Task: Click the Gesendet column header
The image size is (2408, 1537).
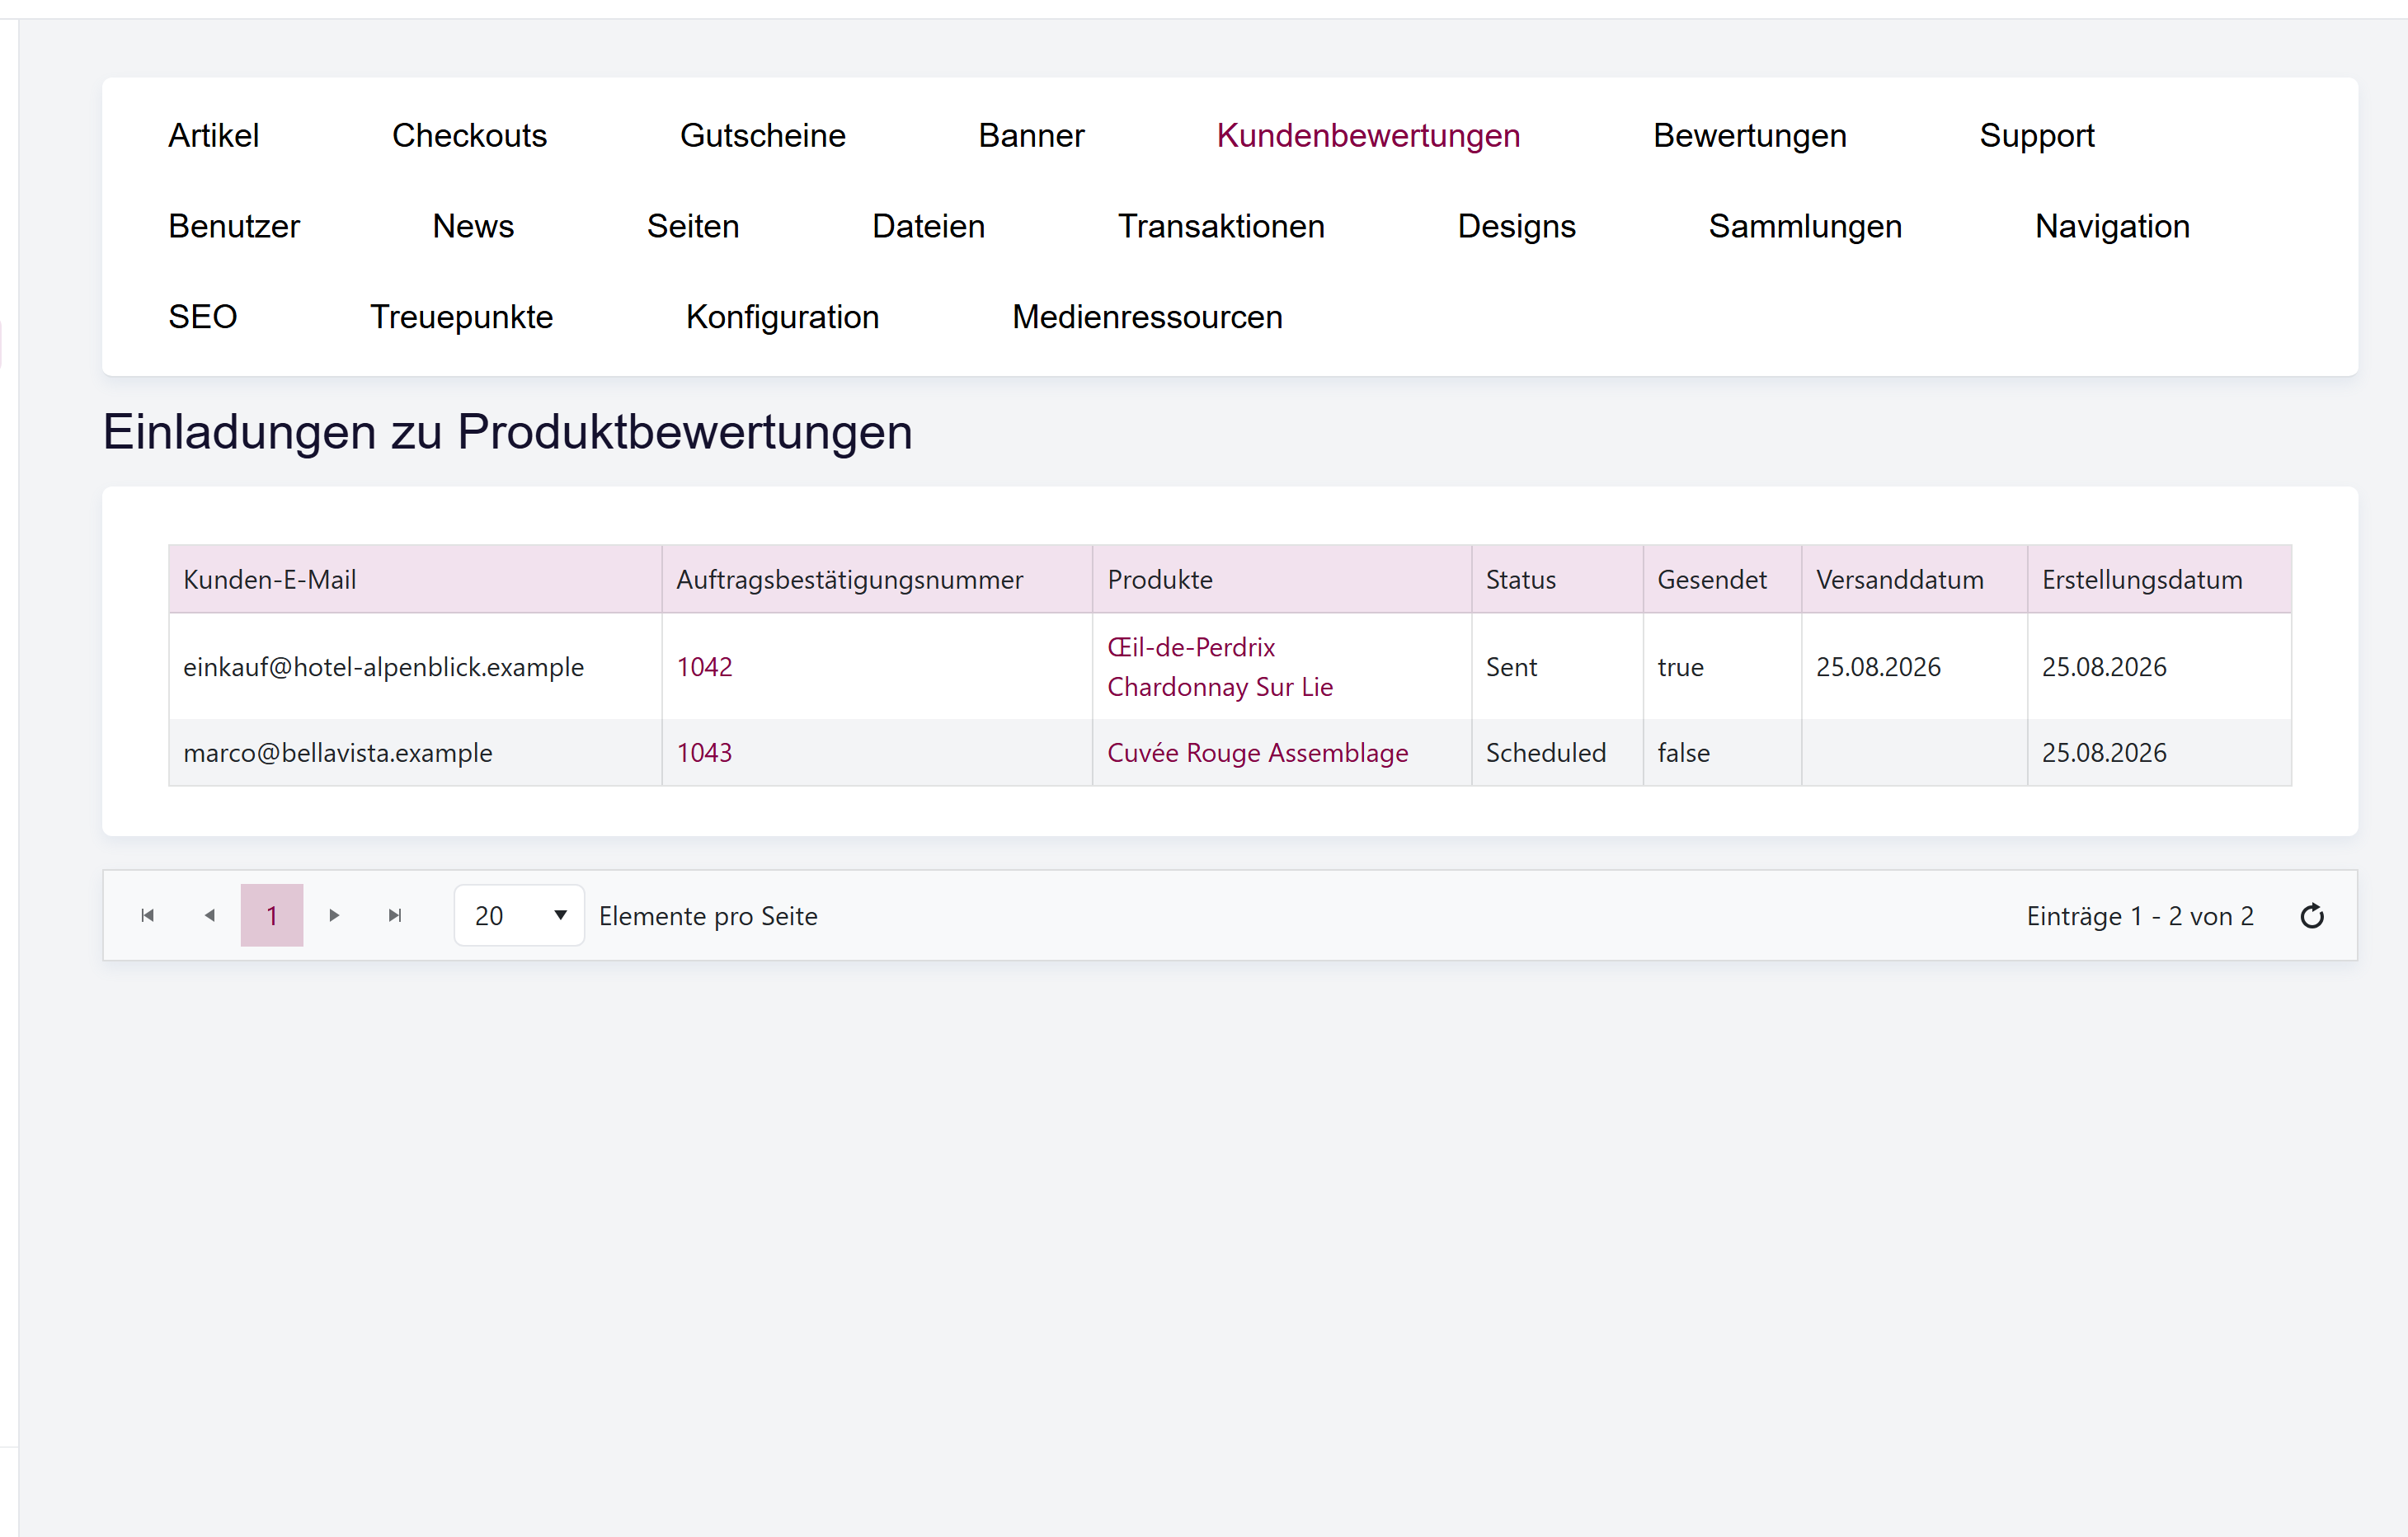Action: coord(1722,579)
